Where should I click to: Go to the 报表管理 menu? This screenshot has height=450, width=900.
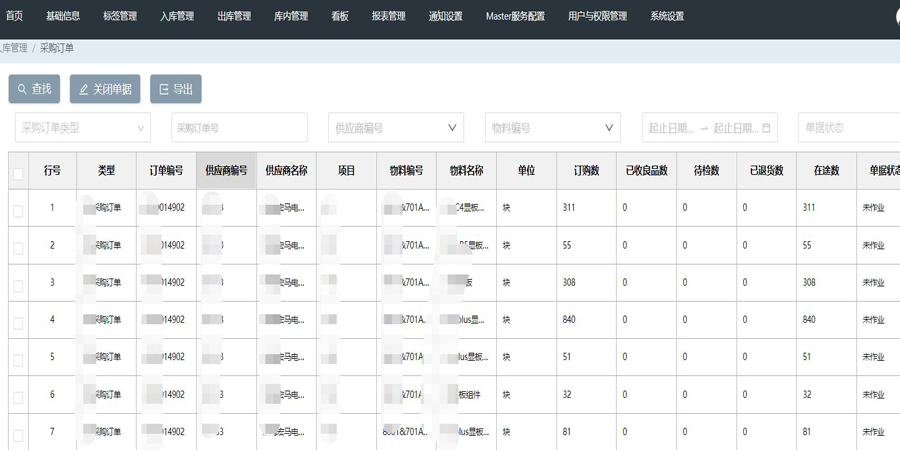pos(388,17)
